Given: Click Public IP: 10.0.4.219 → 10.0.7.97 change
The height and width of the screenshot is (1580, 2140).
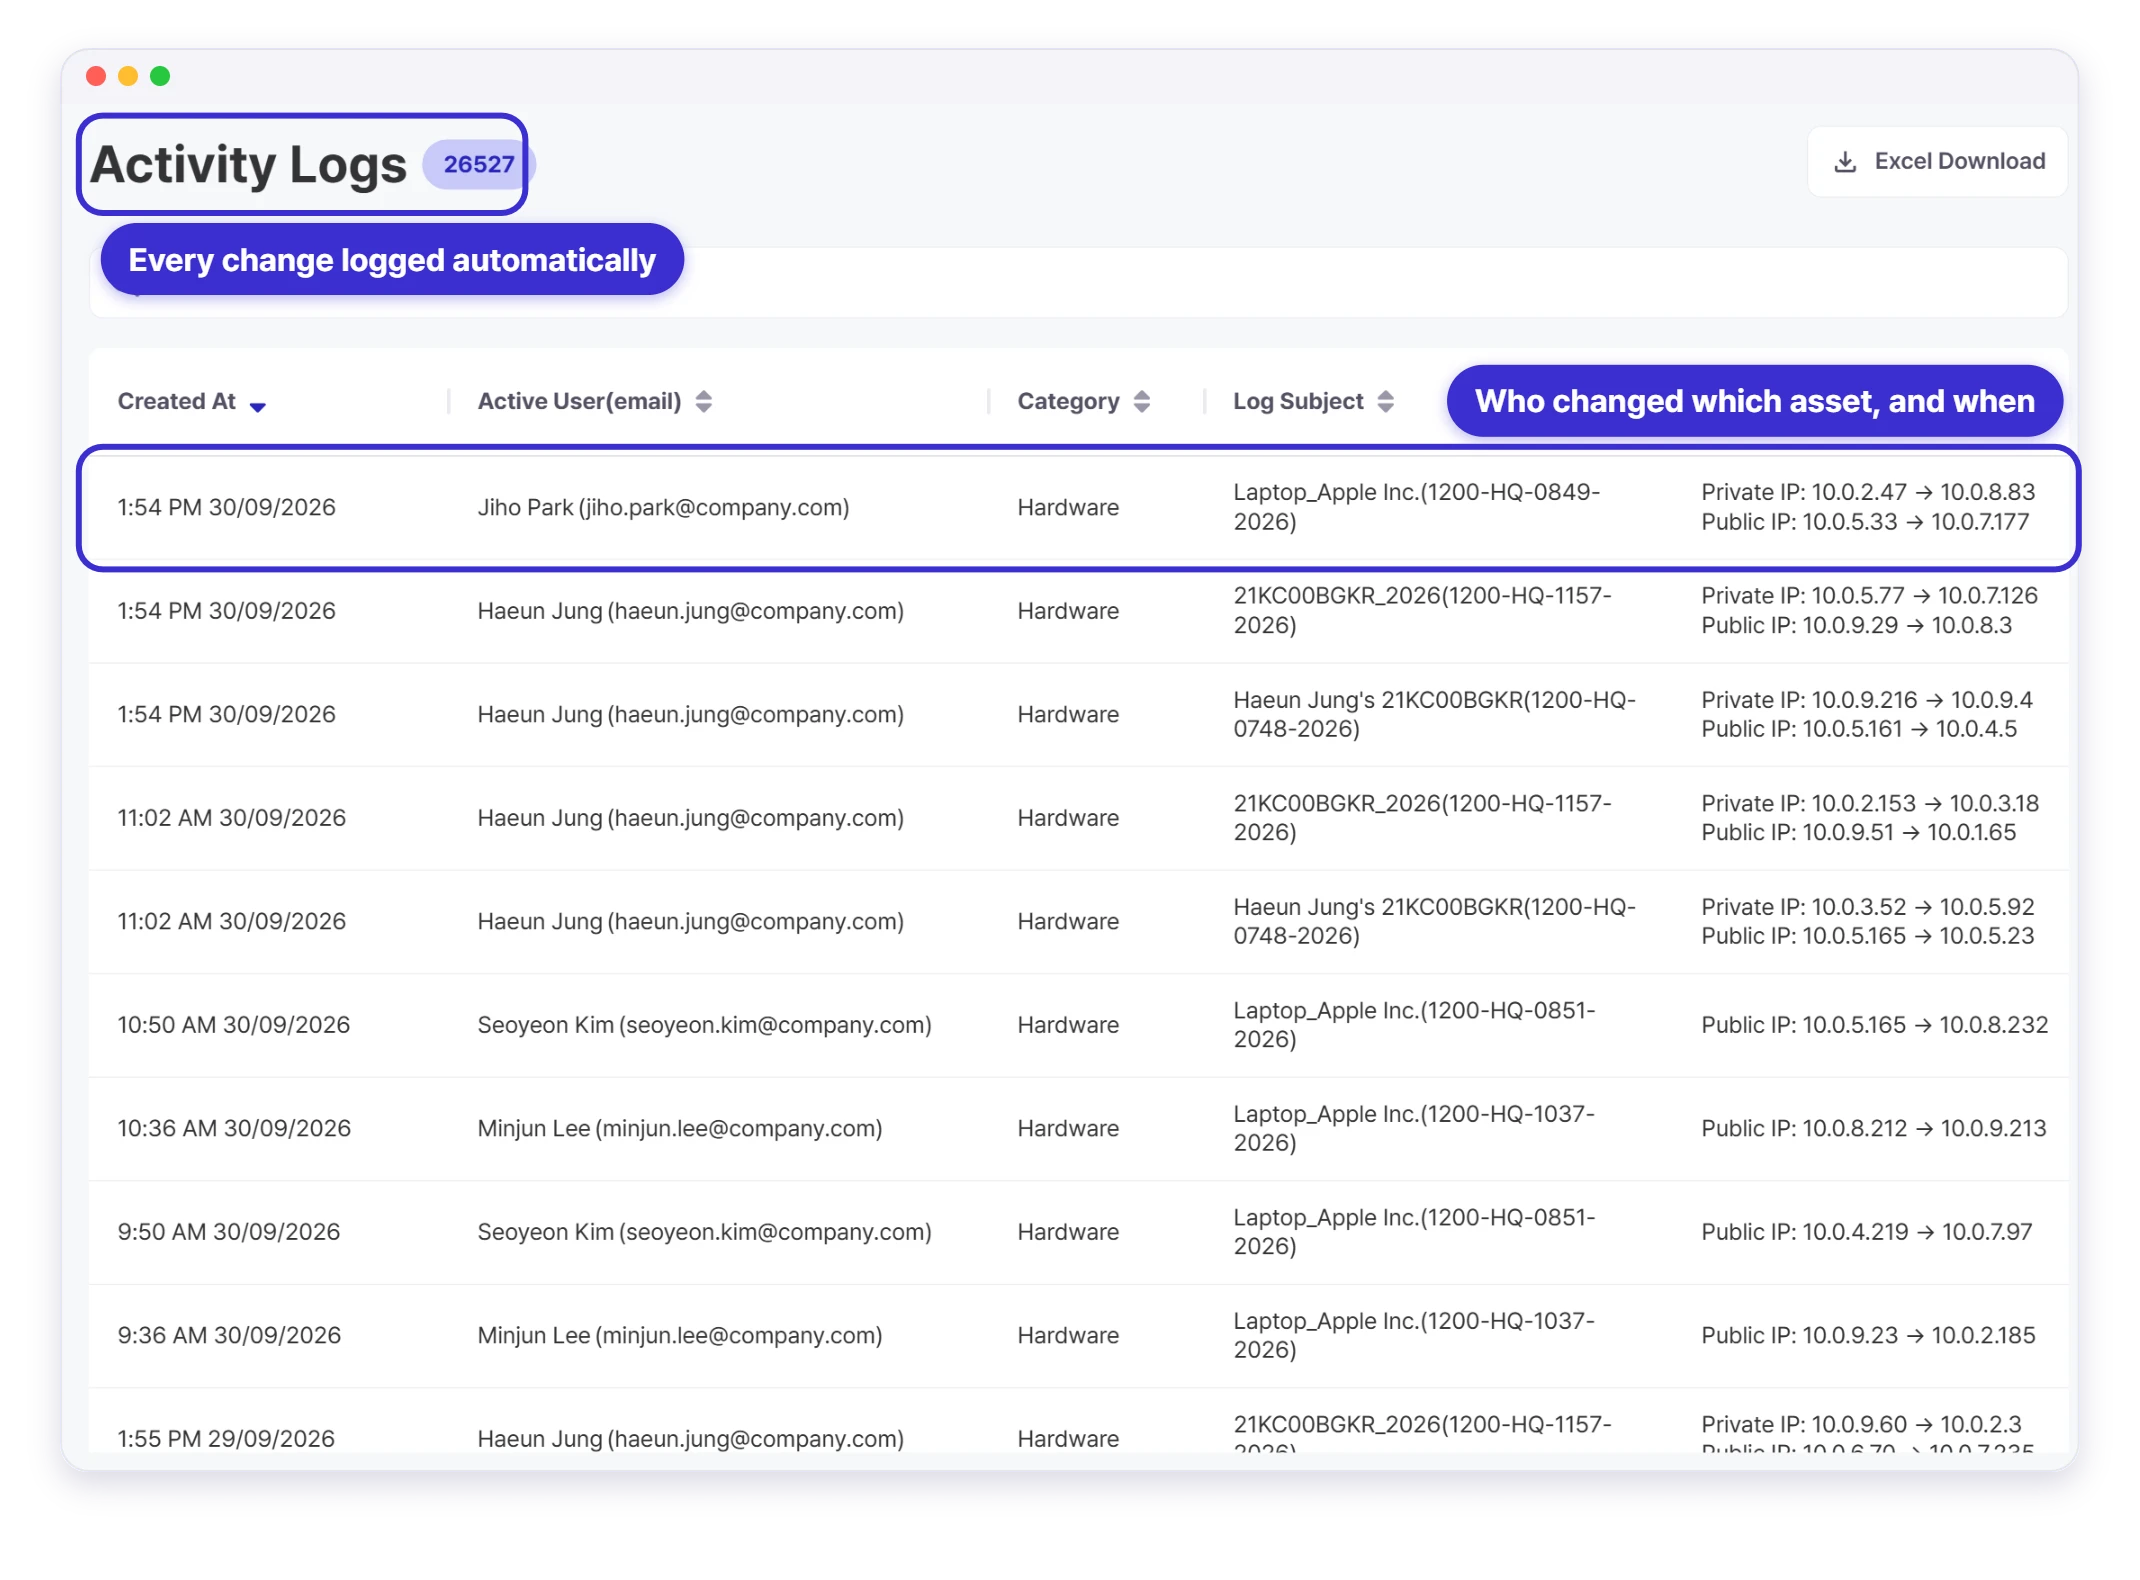Looking at the screenshot, I should 1867,1232.
